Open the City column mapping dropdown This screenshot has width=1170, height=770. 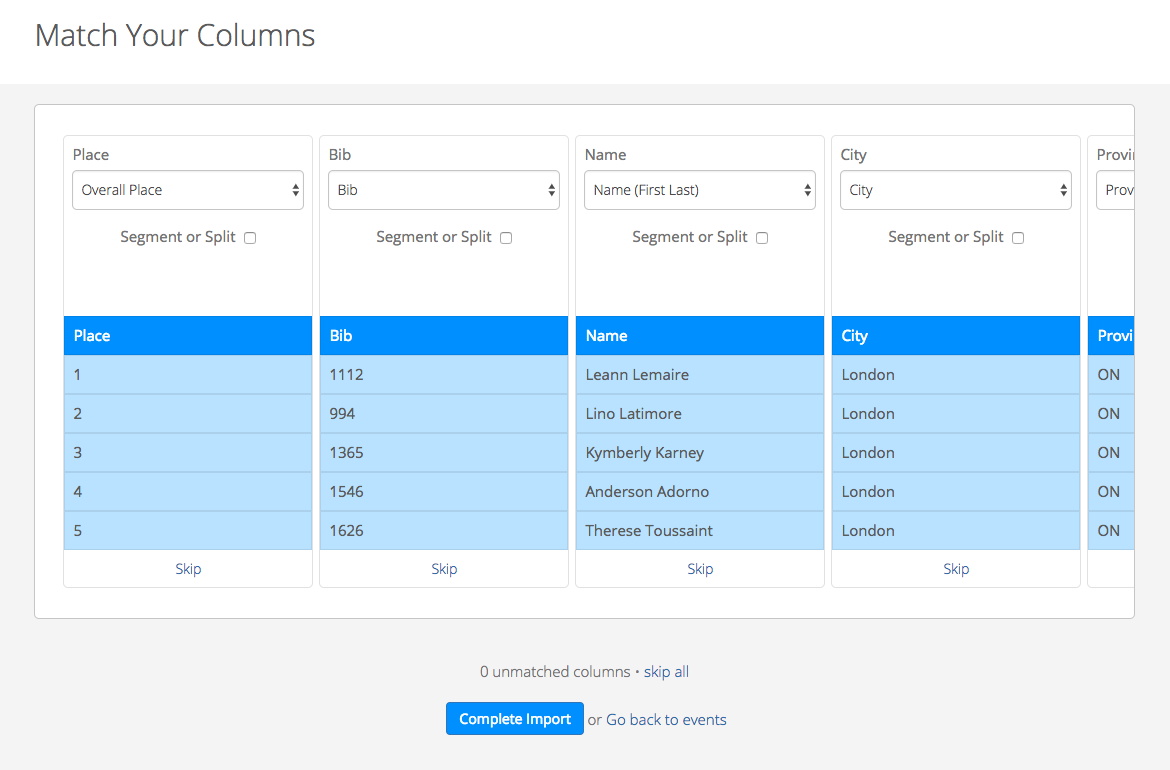pyautogui.click(x=956, y=190)
